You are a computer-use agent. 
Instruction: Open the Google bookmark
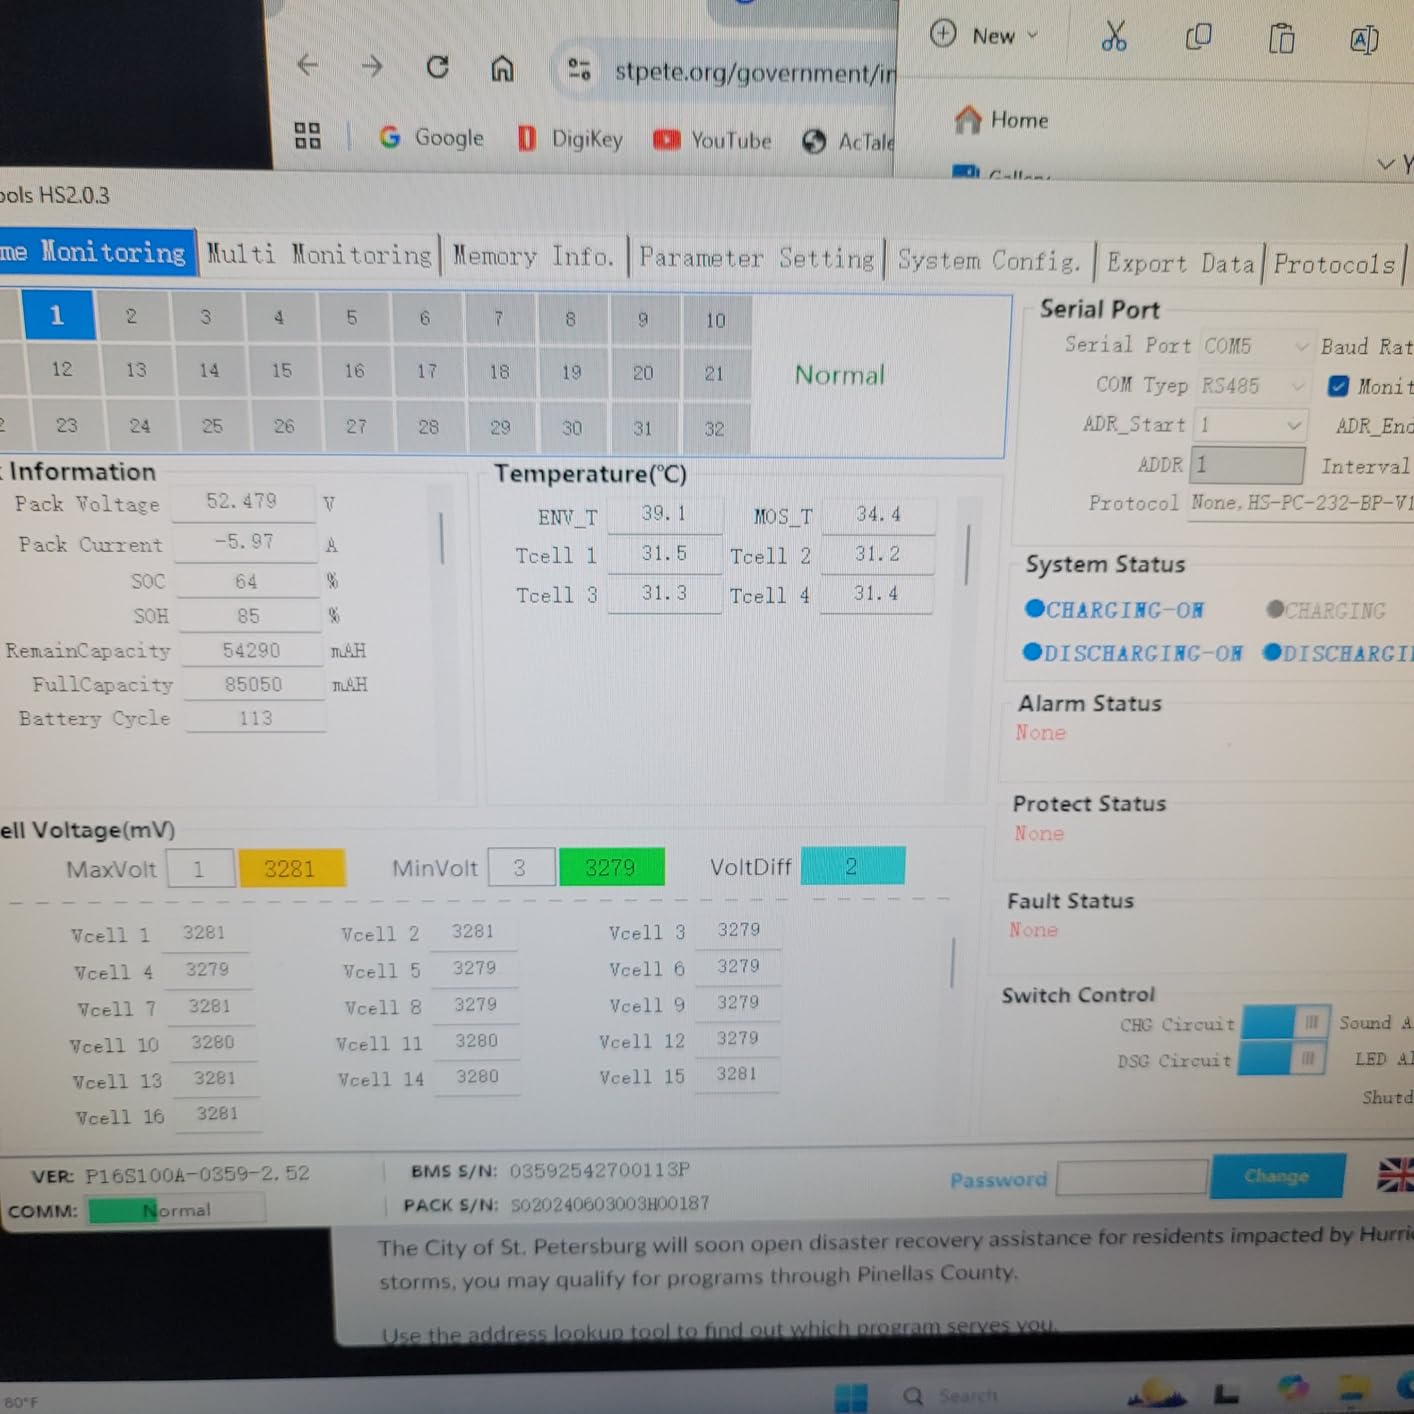coord(432,137)
